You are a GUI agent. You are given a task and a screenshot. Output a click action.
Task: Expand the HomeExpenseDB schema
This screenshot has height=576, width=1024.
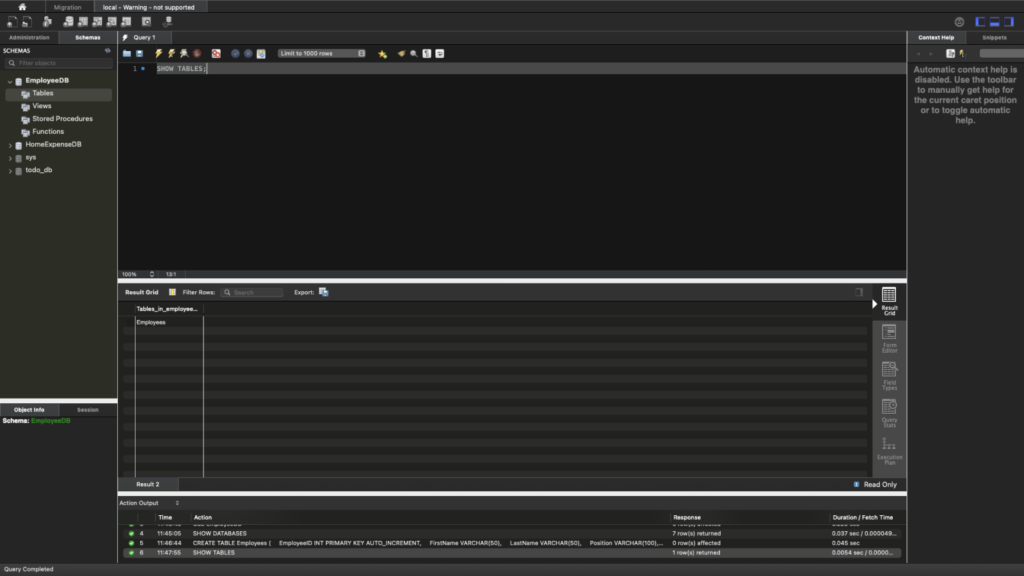click(10, 145)
